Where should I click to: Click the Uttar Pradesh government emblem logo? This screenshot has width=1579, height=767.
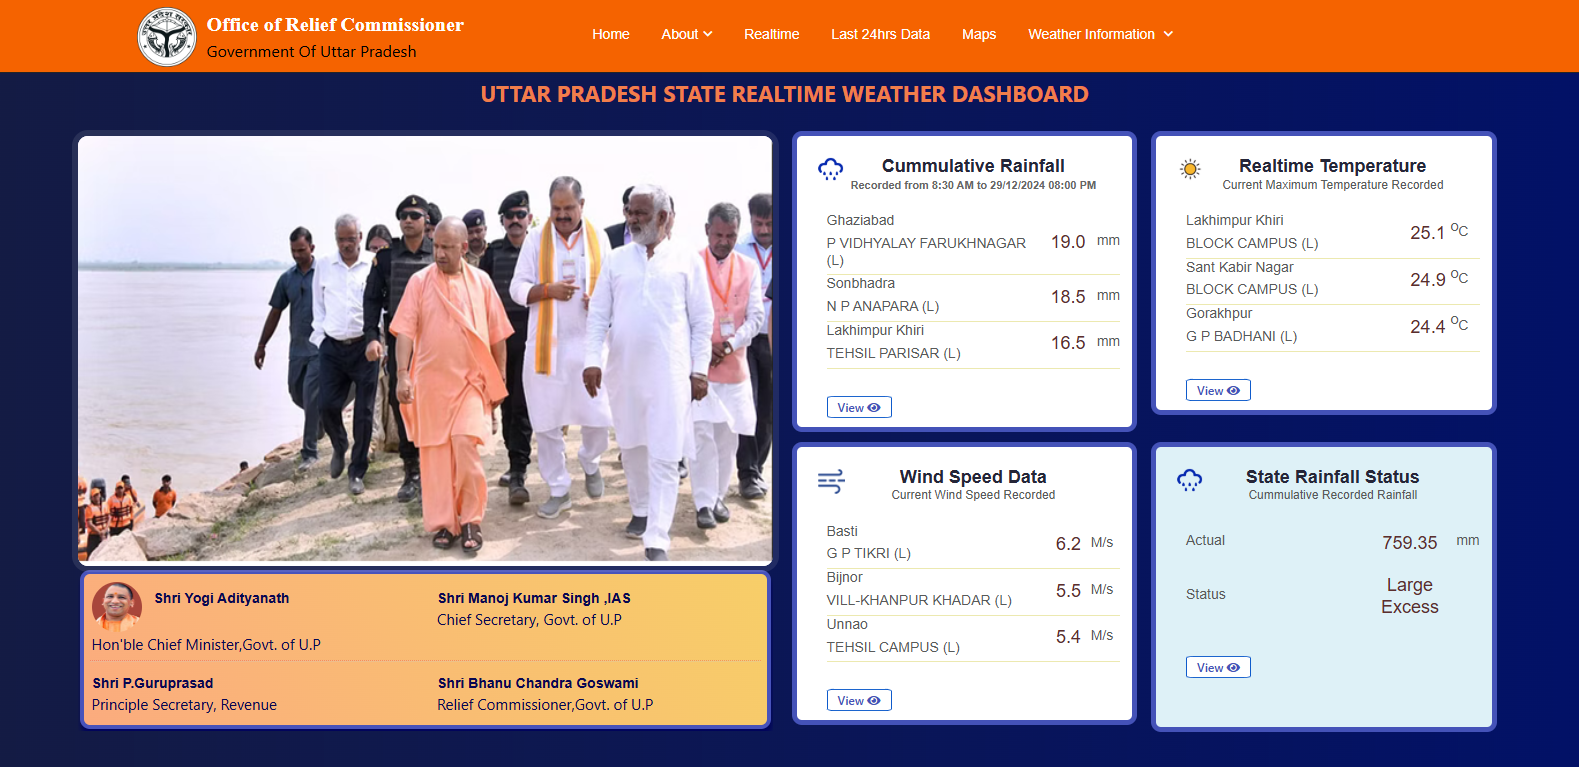click(x=167, y=37)
